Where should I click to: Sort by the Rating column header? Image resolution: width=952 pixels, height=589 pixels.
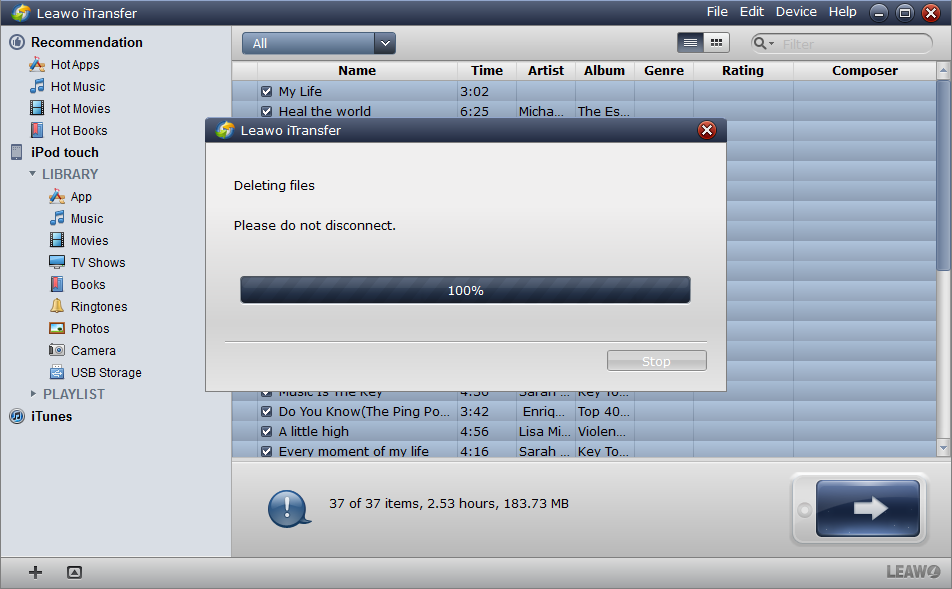pyautogui.click(x=743, y=70)
